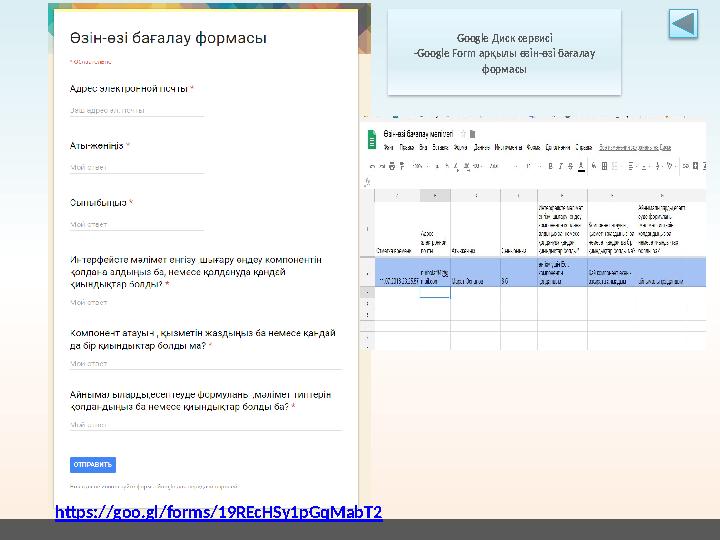
Task: Click the decrease decimal places icon
Action: [x=456, y=166]
